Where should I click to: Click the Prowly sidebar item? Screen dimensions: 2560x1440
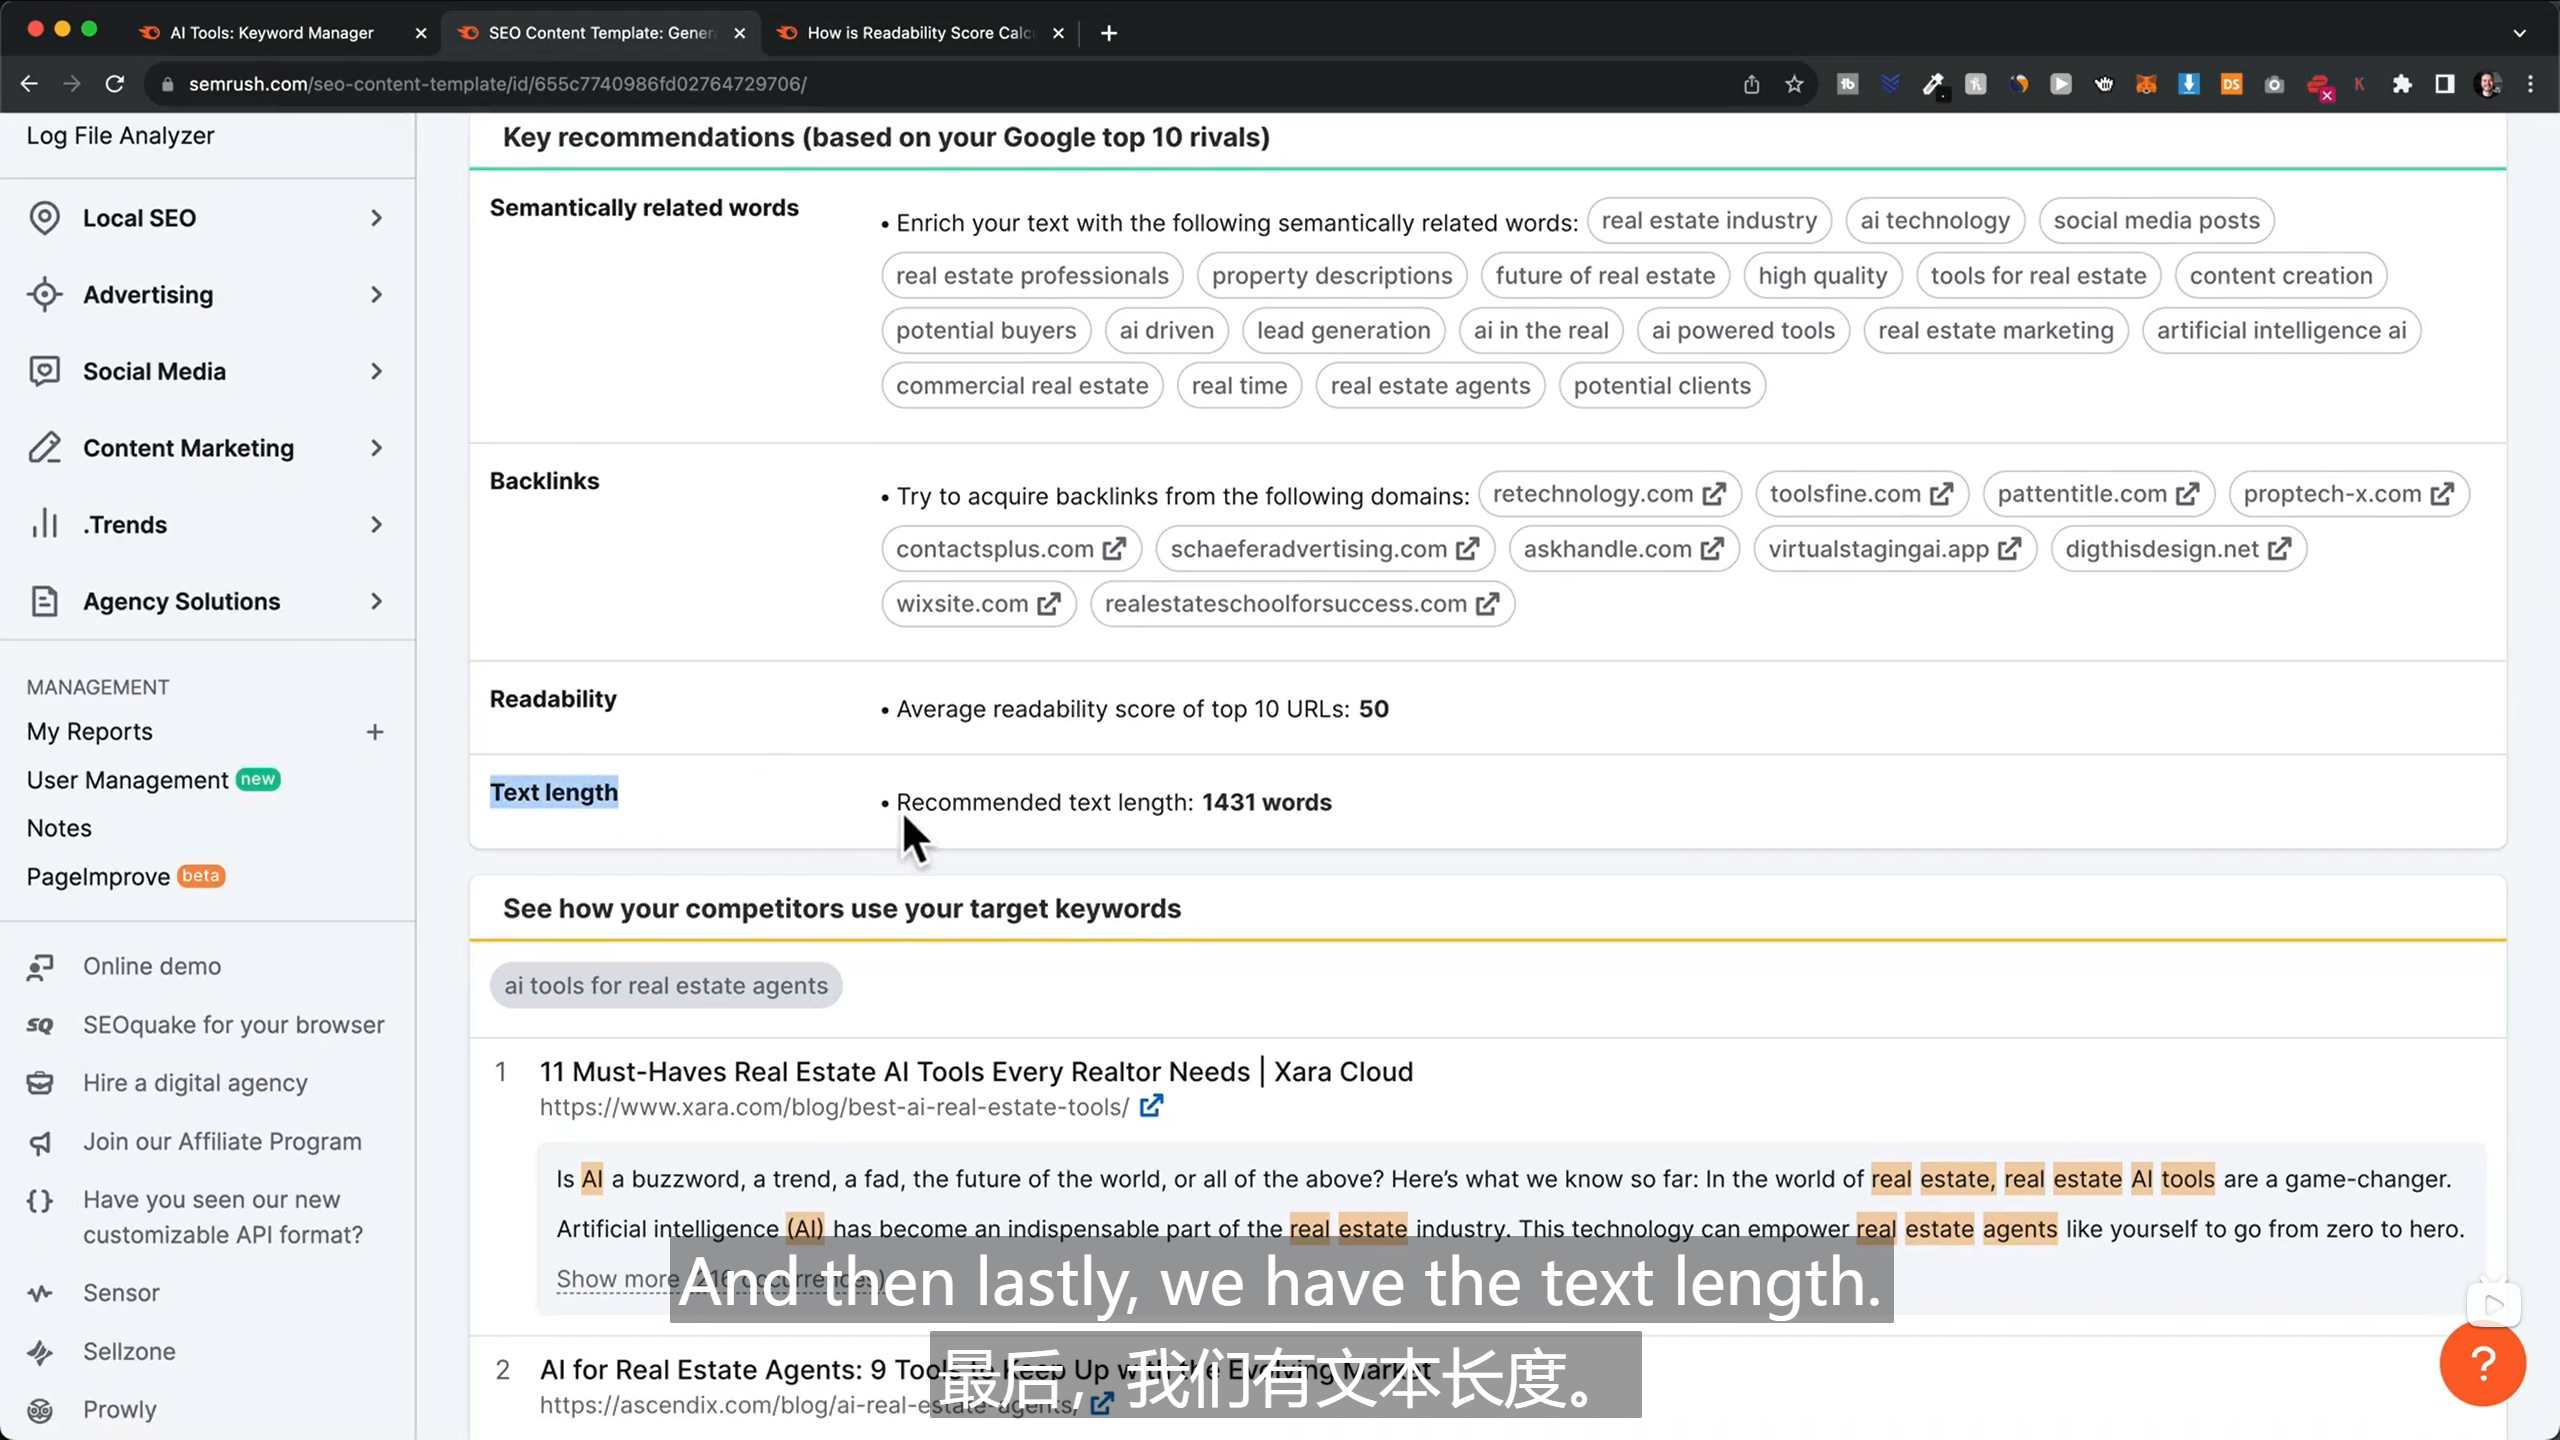(119, 1409)
